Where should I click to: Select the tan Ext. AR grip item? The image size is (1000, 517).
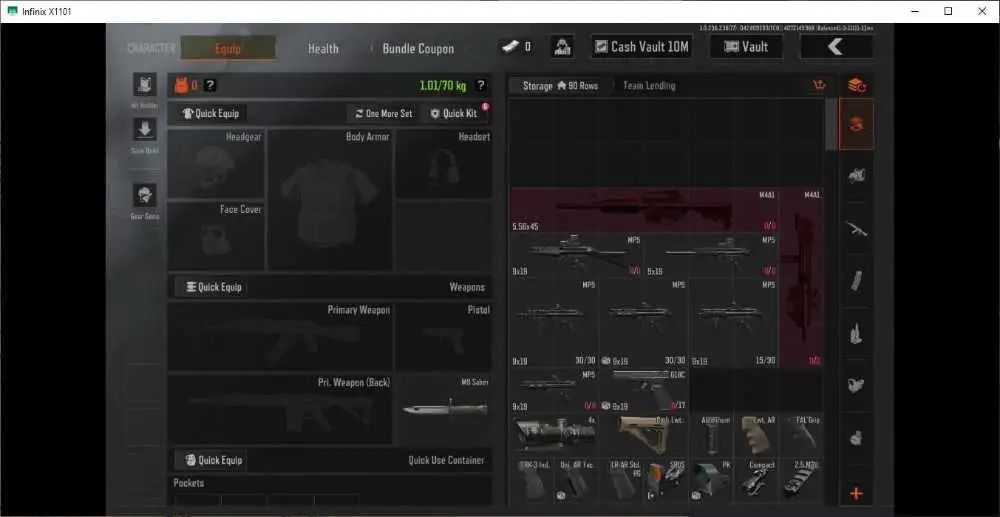756,435
